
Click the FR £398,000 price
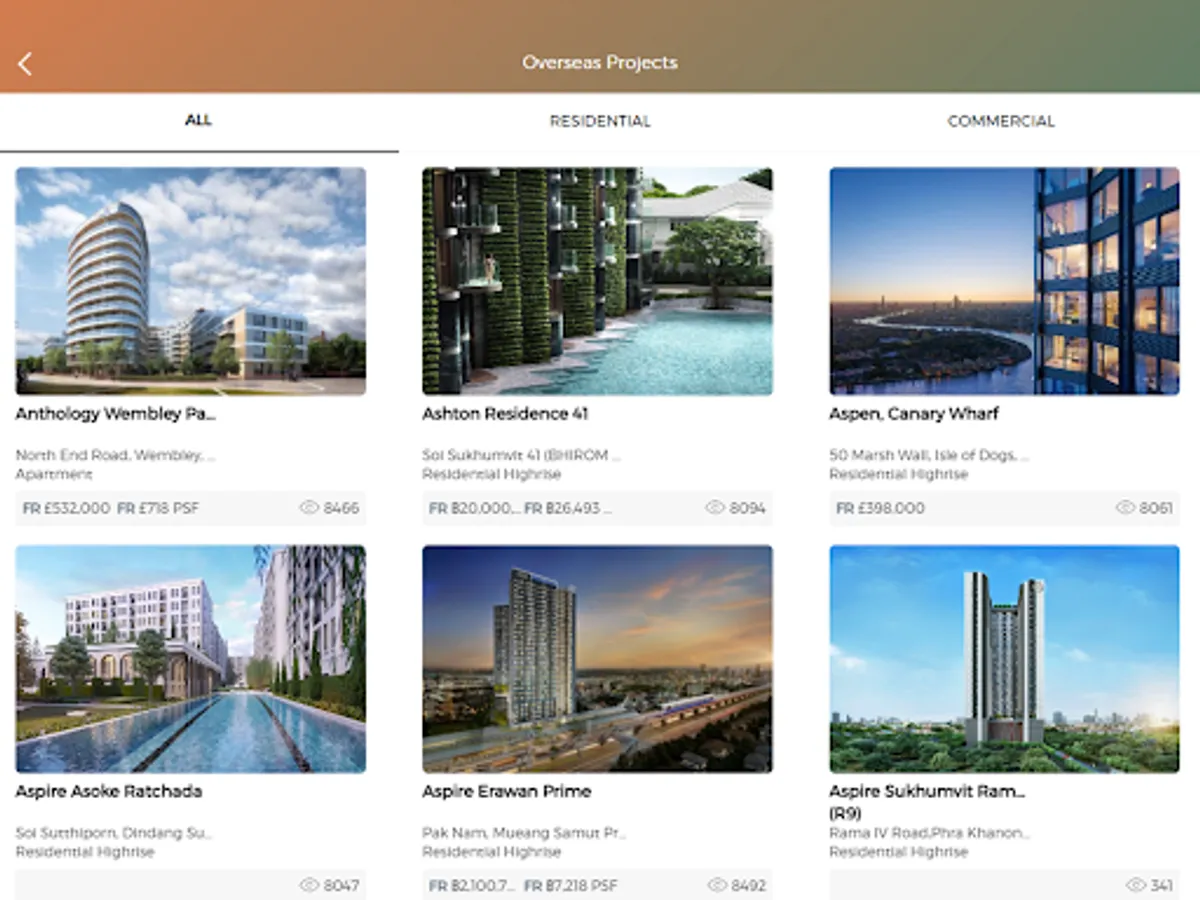pos(880,508)
